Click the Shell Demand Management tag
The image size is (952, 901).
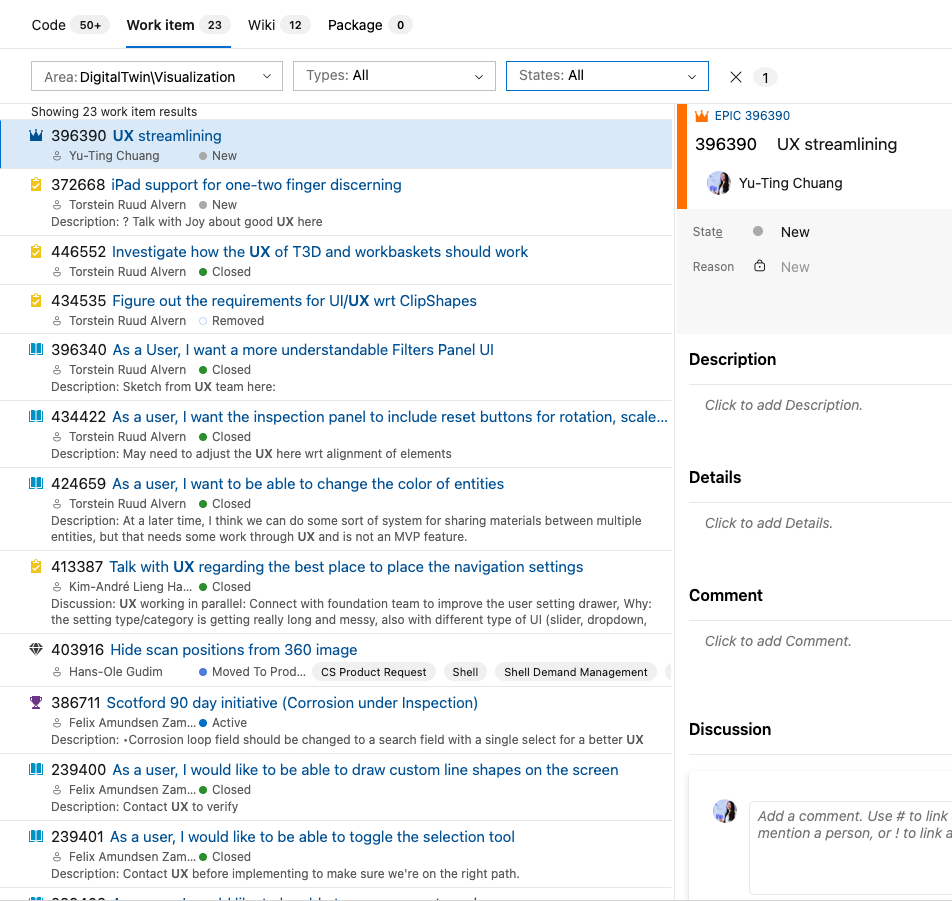point(575,672)
